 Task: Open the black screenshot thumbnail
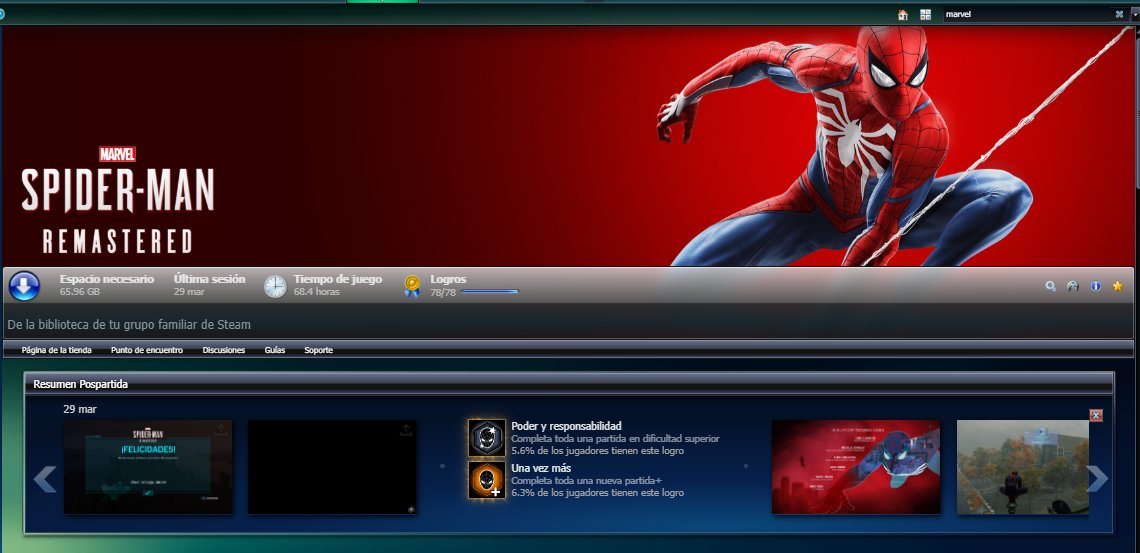tap(332, 467)
